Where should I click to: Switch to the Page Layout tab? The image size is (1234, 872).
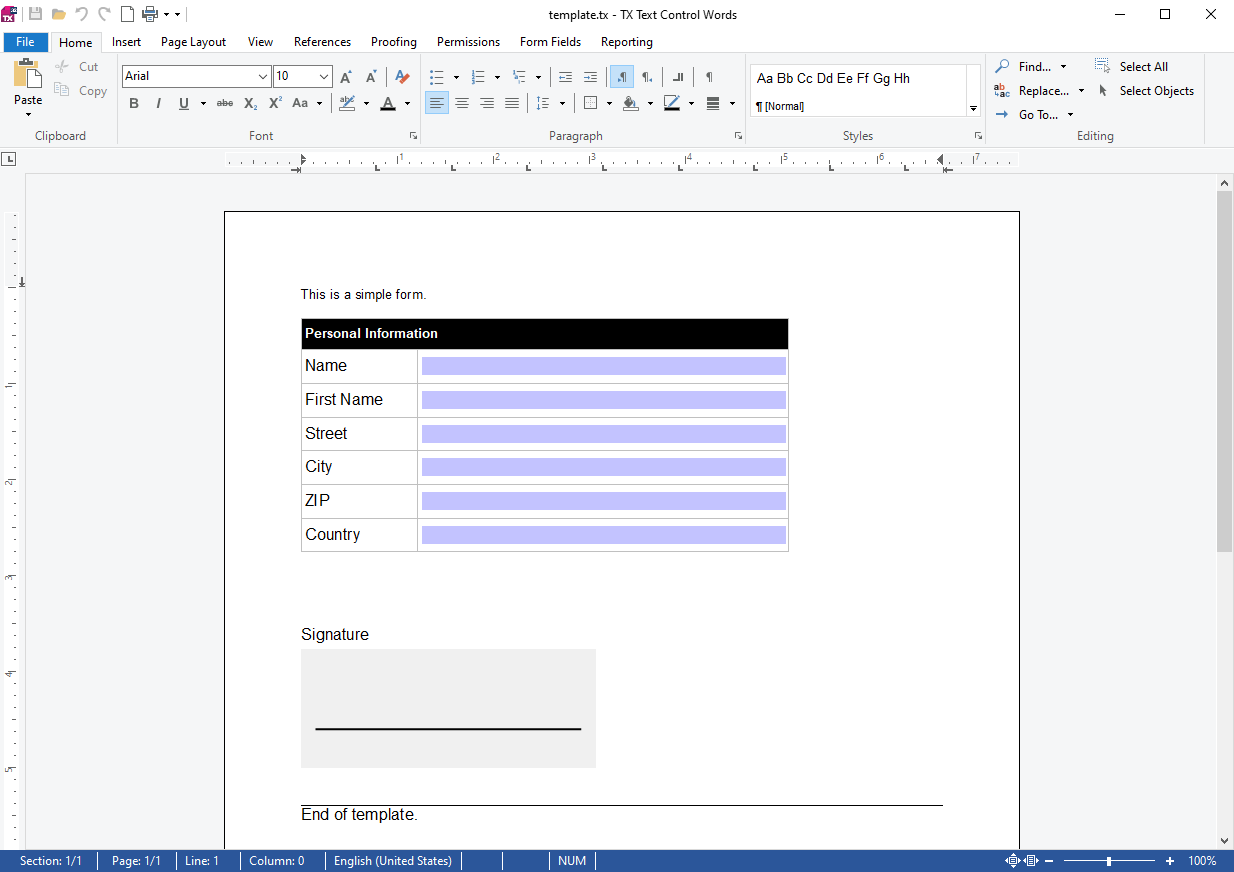pyautogui.click(x=193, y=42)
